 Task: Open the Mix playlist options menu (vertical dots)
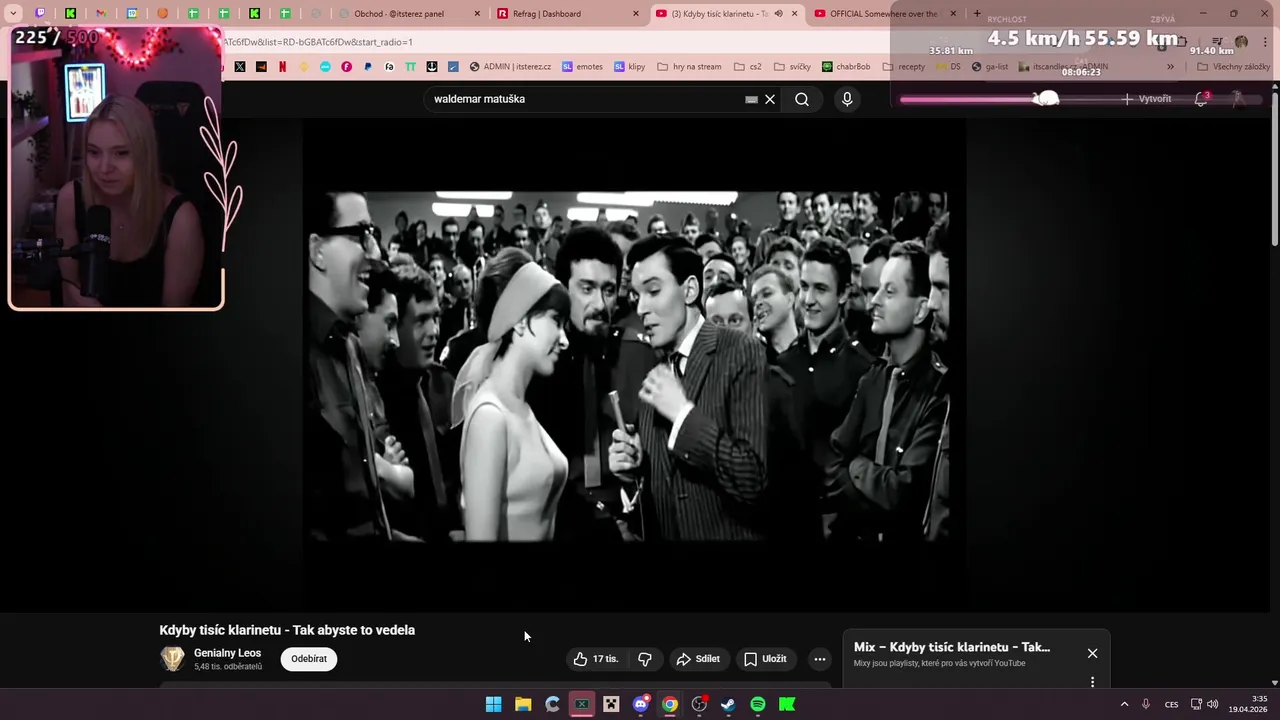click(1092, 682)
